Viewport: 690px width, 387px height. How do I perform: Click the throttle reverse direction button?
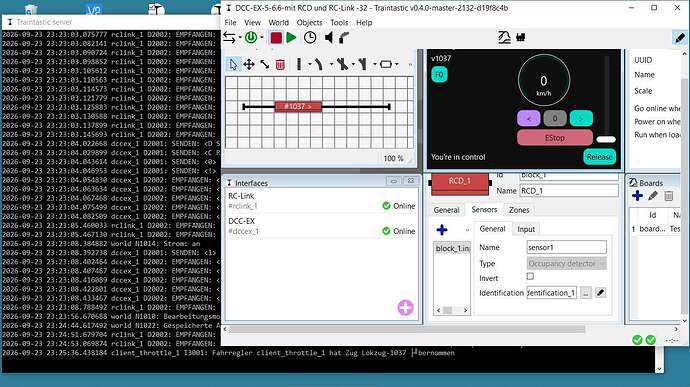point(529,118)
